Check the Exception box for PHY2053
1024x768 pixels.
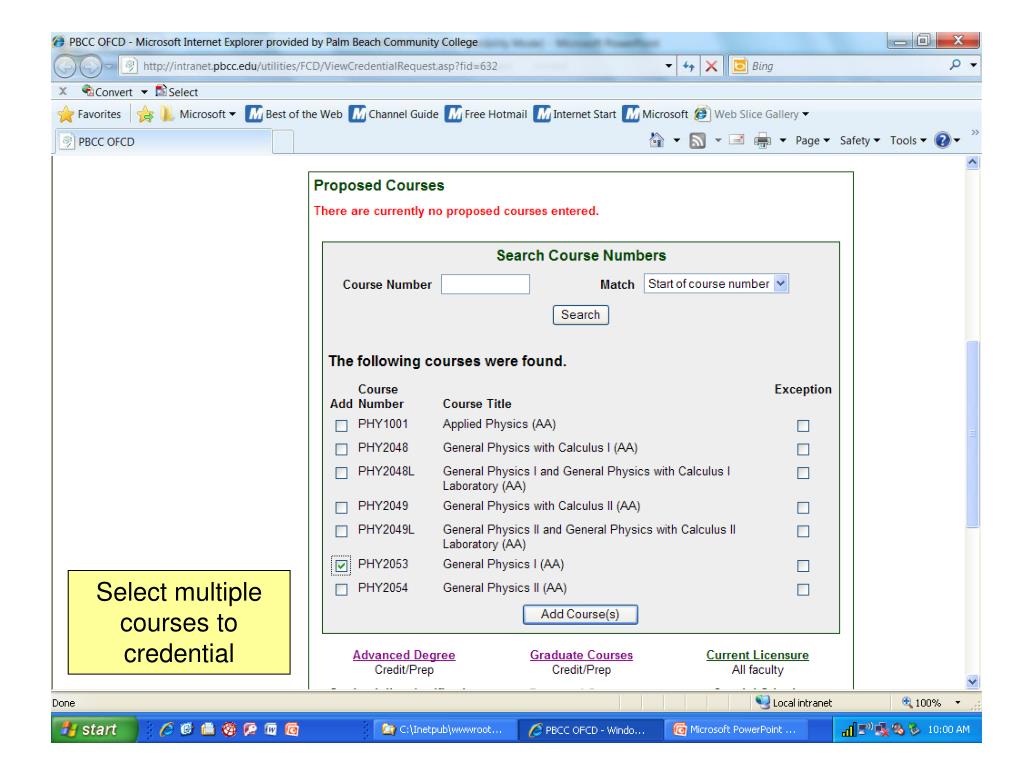803,566
